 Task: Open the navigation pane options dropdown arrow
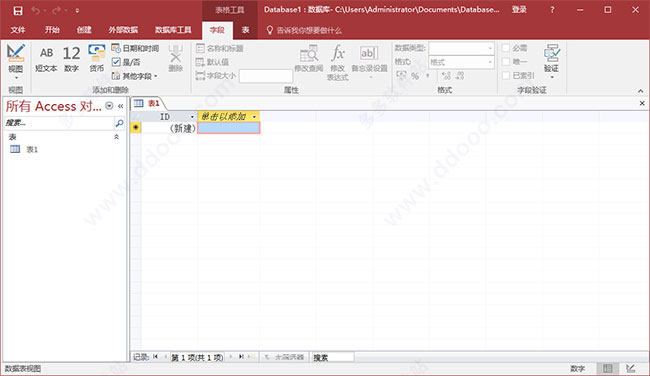coord(109,106)
